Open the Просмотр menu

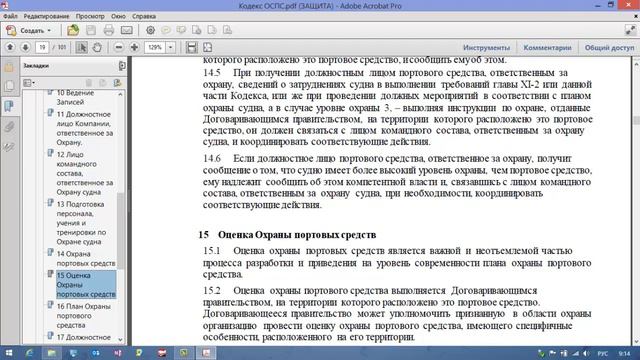tap(90, 16)
